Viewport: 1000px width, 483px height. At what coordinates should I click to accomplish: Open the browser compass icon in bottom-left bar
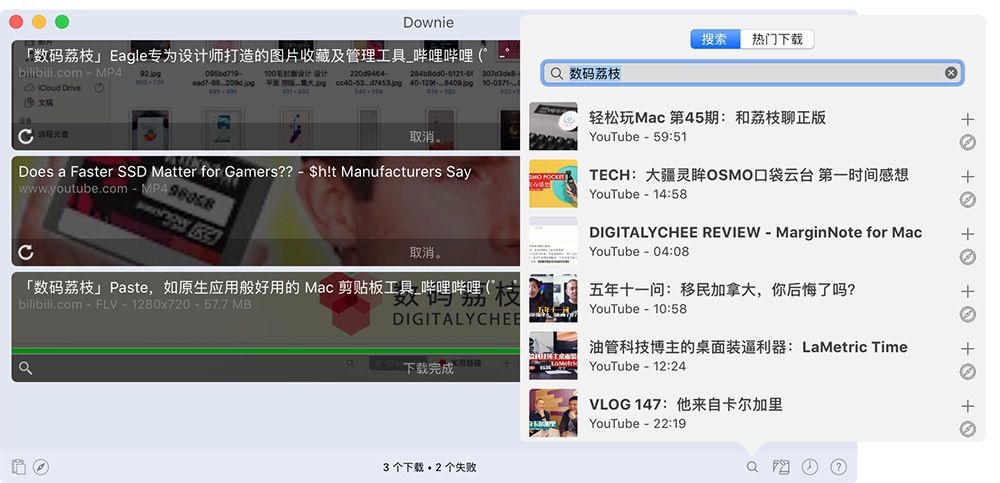coord(41,467)
